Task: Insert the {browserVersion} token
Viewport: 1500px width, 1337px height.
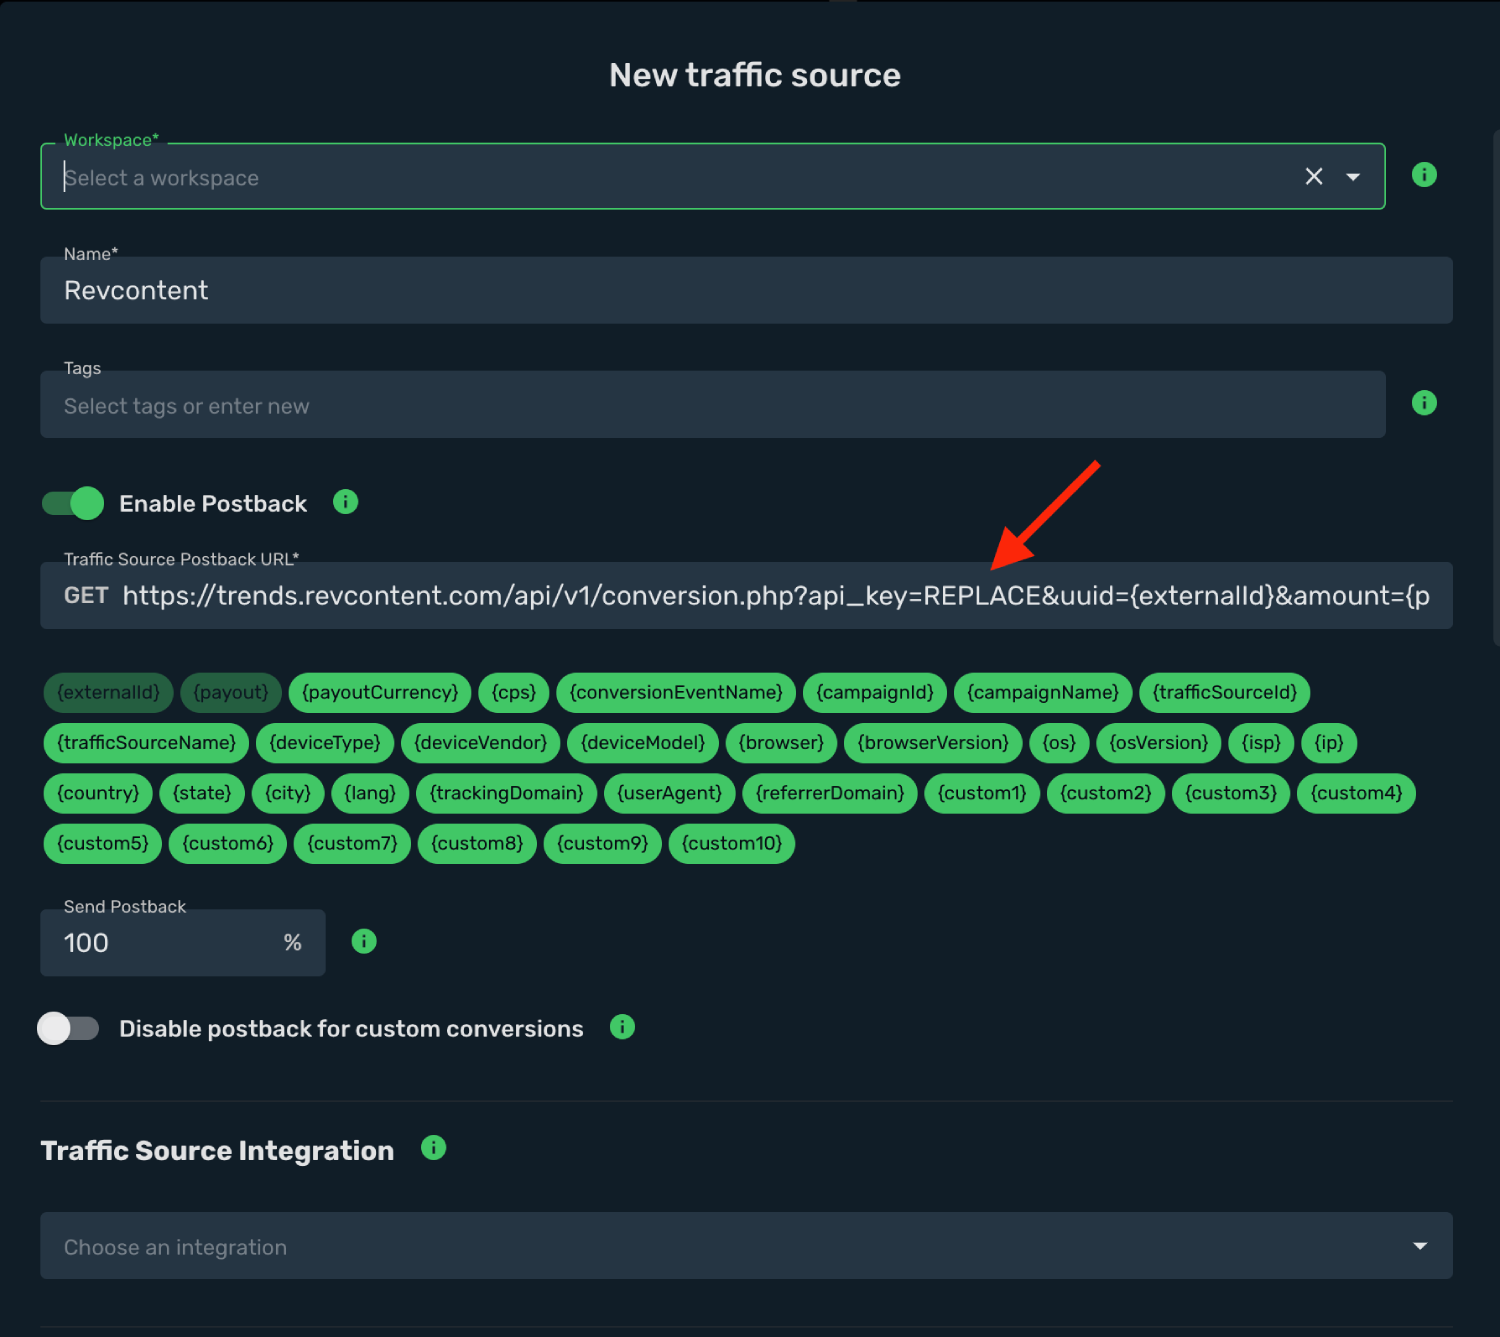Action: pyautogui.click(x=933, y=743)
